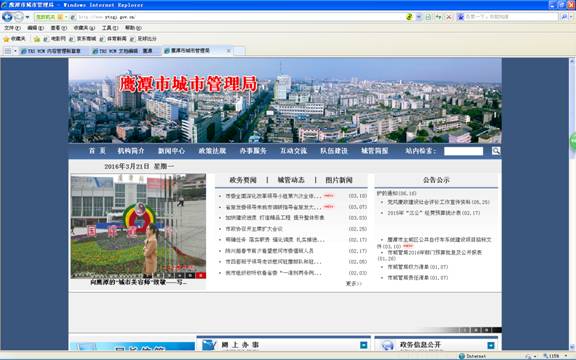Open the 文件 (File) menu

(12, 28)
